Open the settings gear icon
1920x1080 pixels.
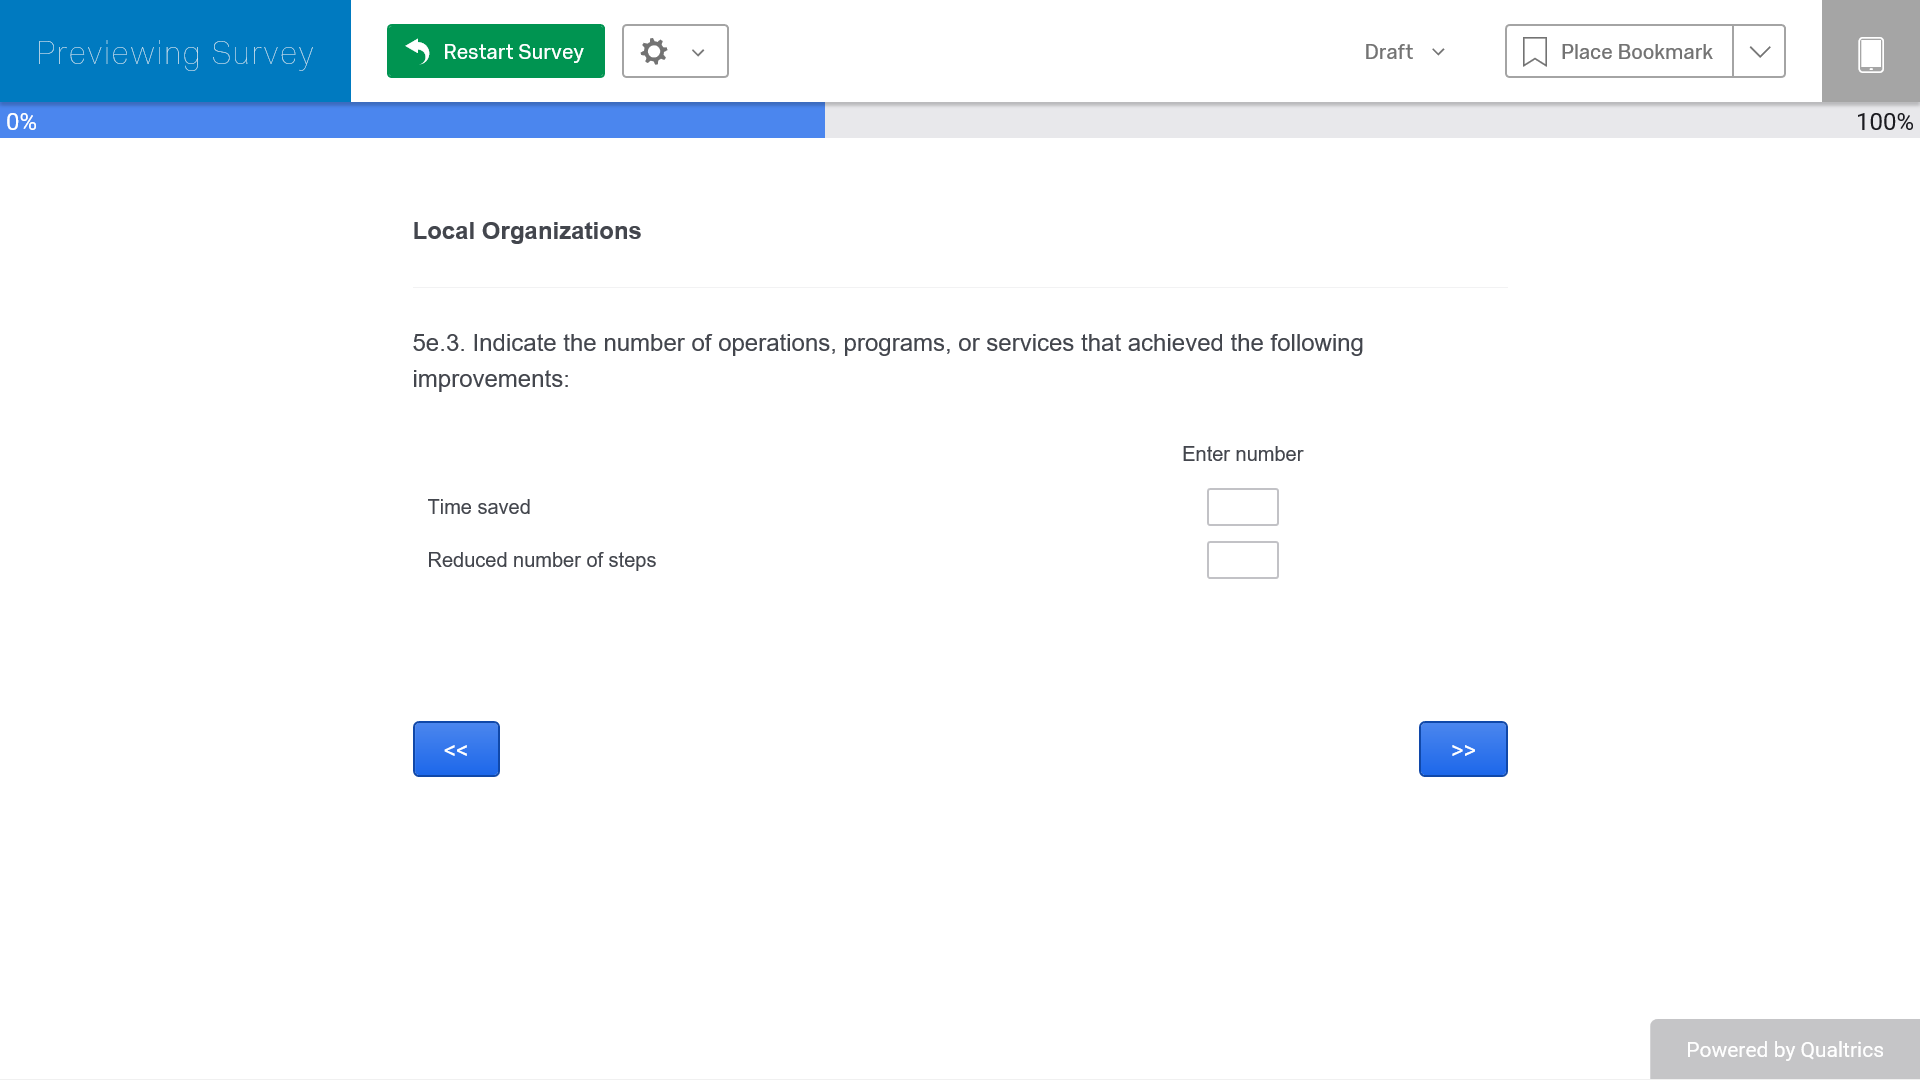click(x=654, y=51)
